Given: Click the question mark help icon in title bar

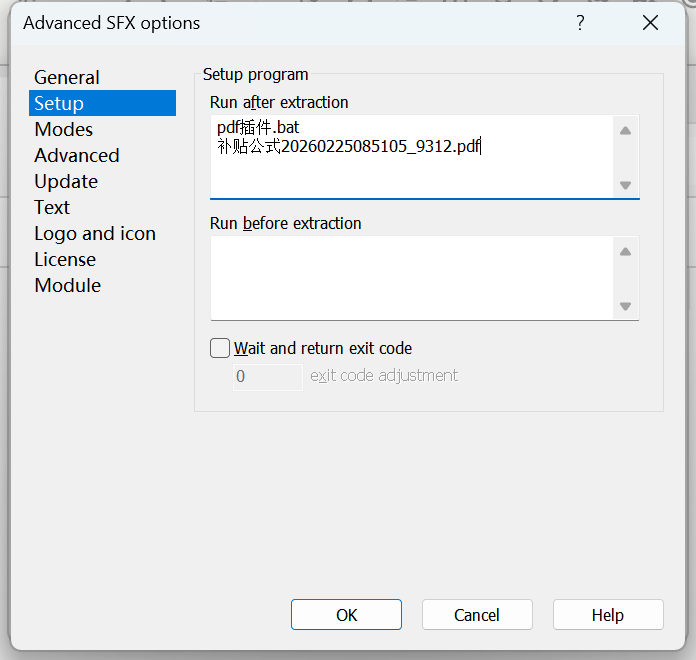Looking at the screenshot, I should point(580,23).
